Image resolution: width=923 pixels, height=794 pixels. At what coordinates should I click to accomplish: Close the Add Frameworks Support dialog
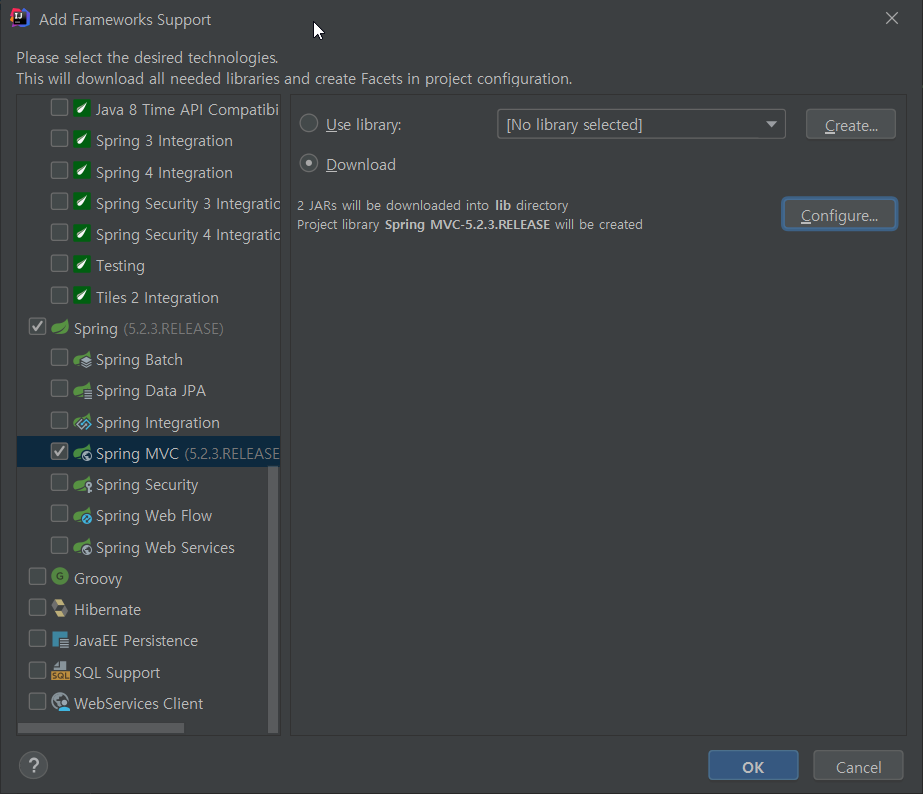pos(892,18)
